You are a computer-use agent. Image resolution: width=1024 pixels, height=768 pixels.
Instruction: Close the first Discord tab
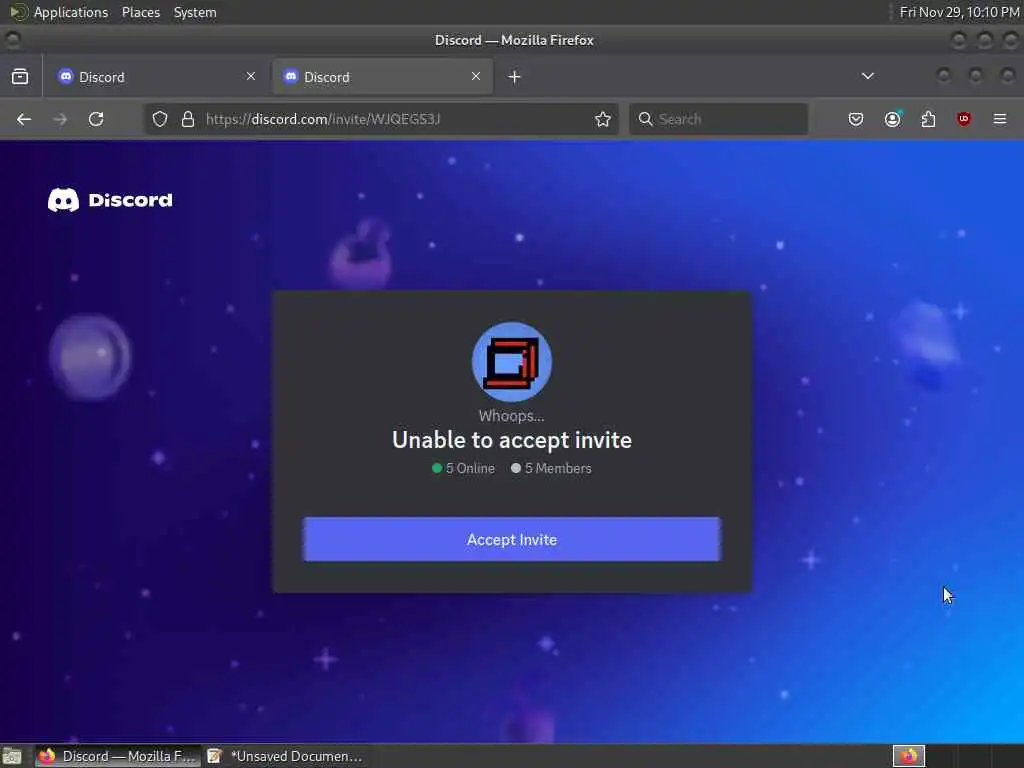point(251,76)
